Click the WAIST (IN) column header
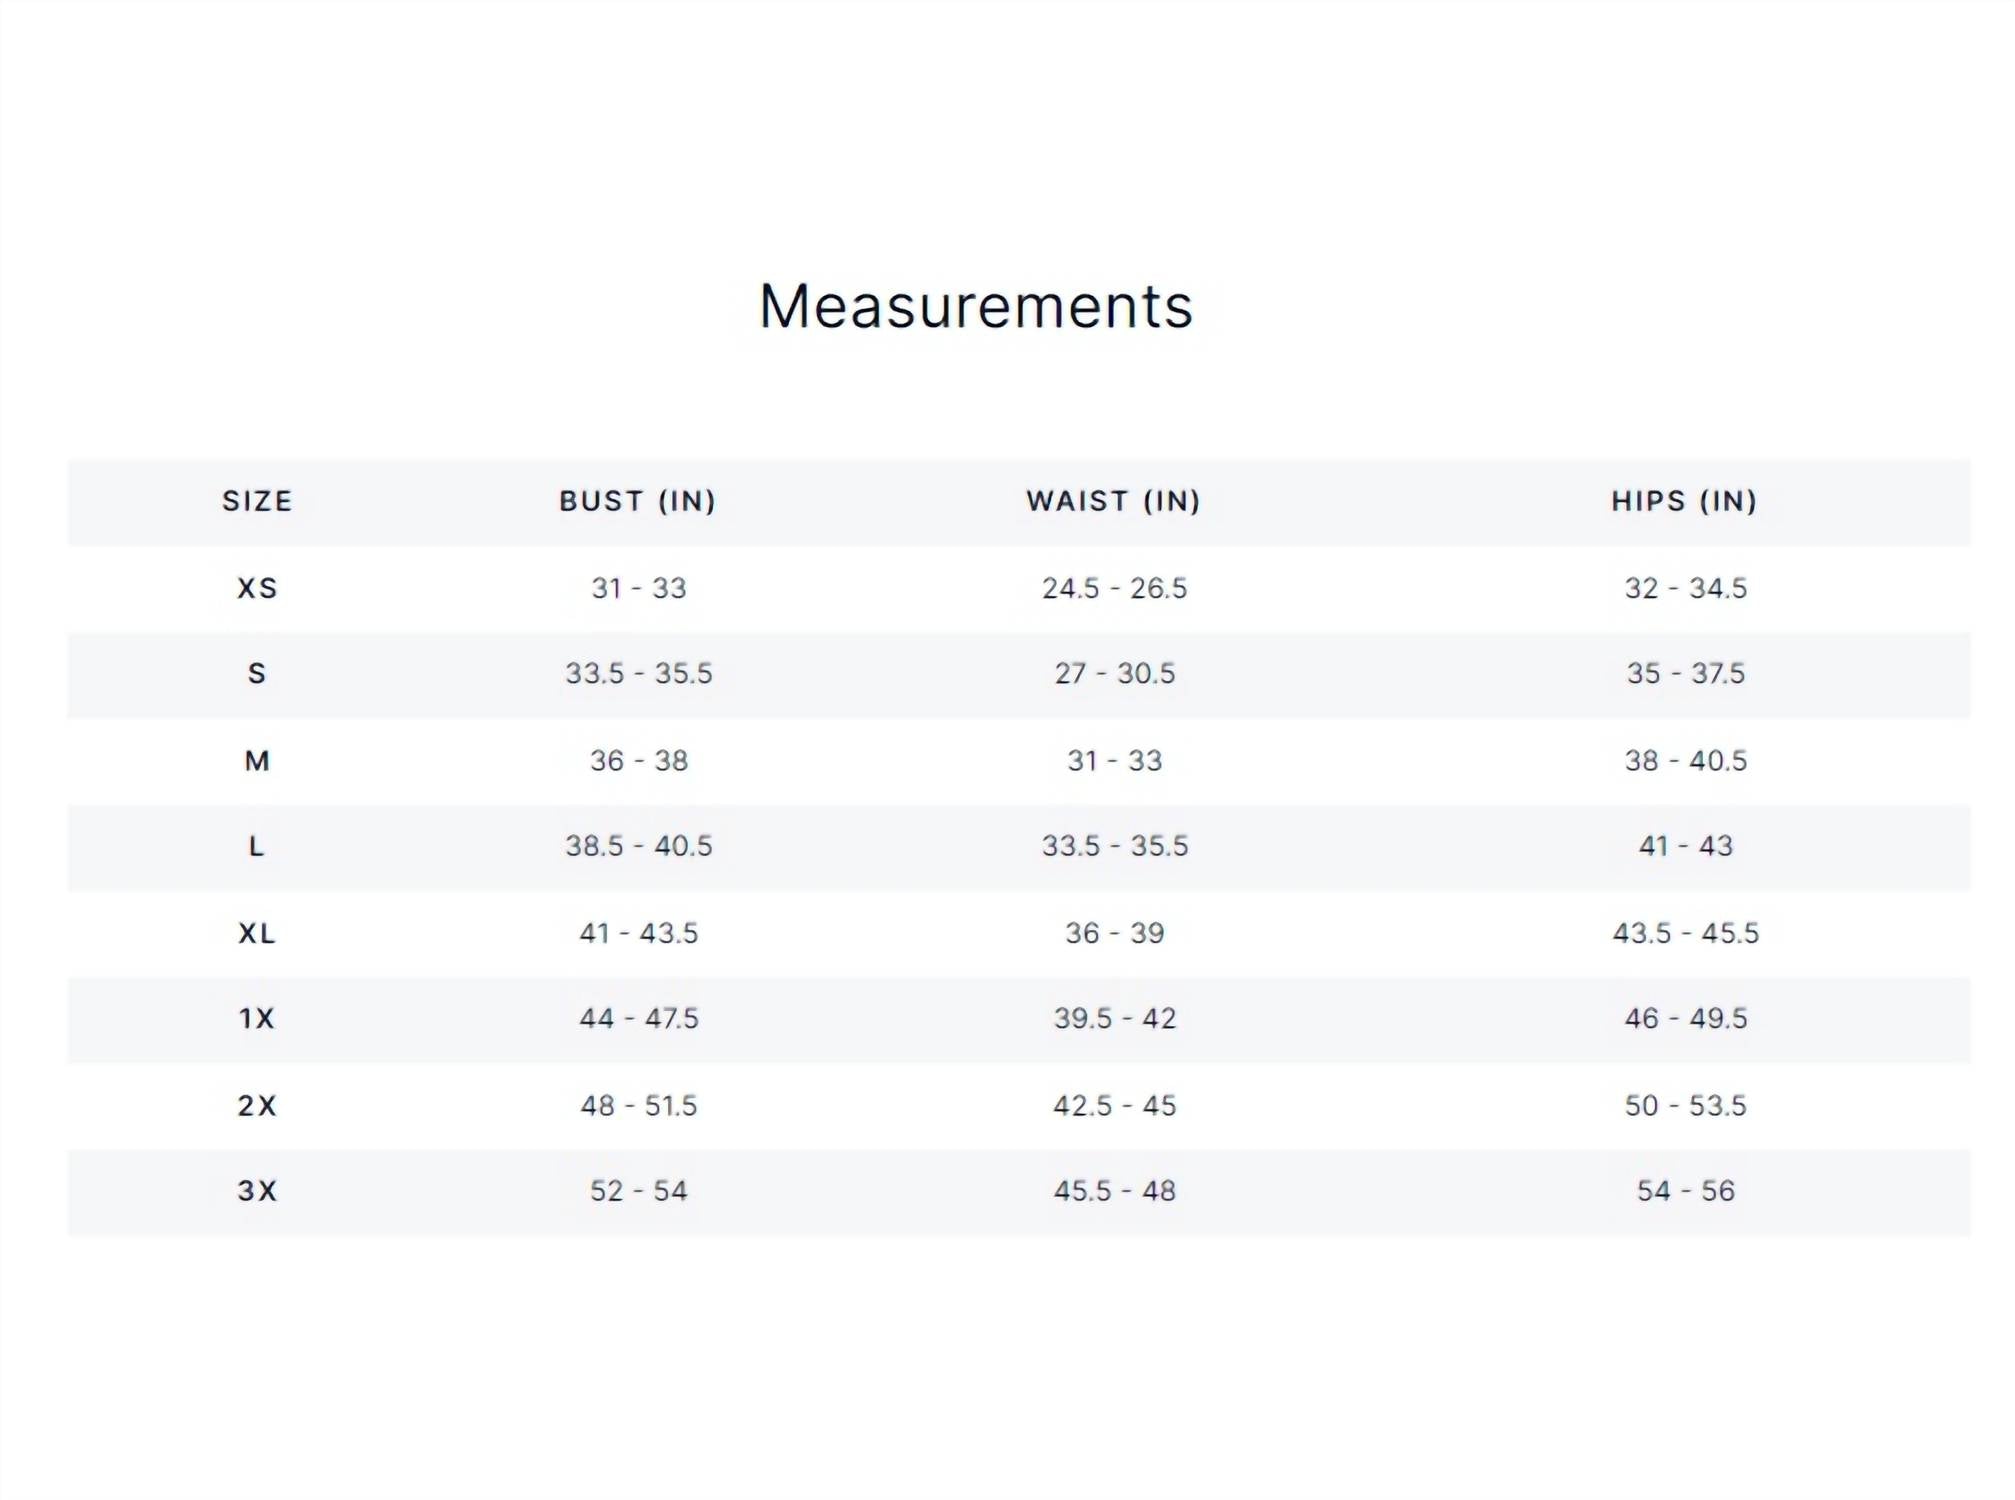This screenshot has width=2015, height=1500. pos(1113,501)
